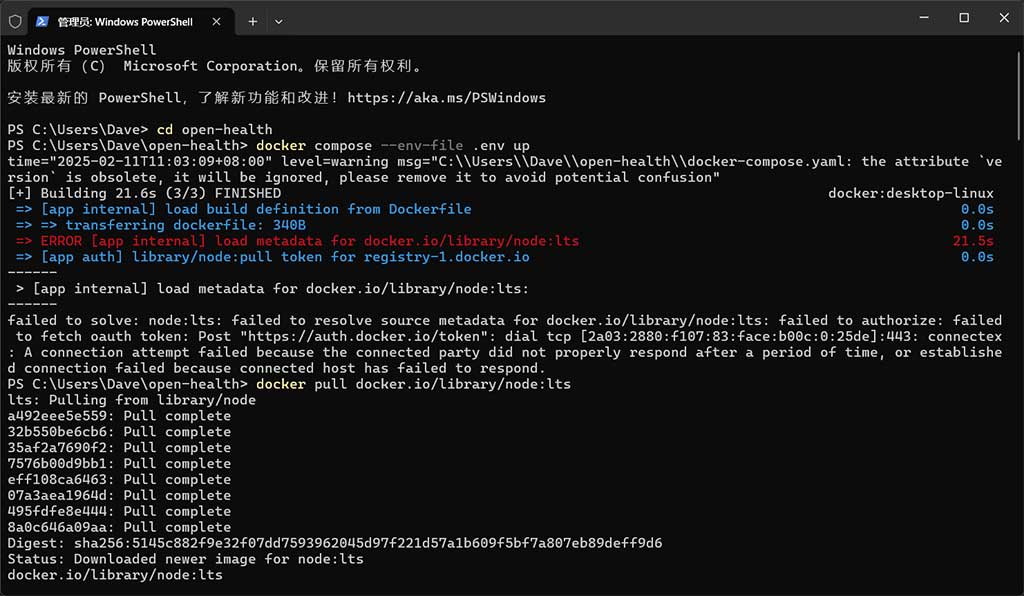Image resolution: width=1024 pixels, height=596 pixels.
Task: Expand the new tab profile dropdown
Action: tap(279, 22)
